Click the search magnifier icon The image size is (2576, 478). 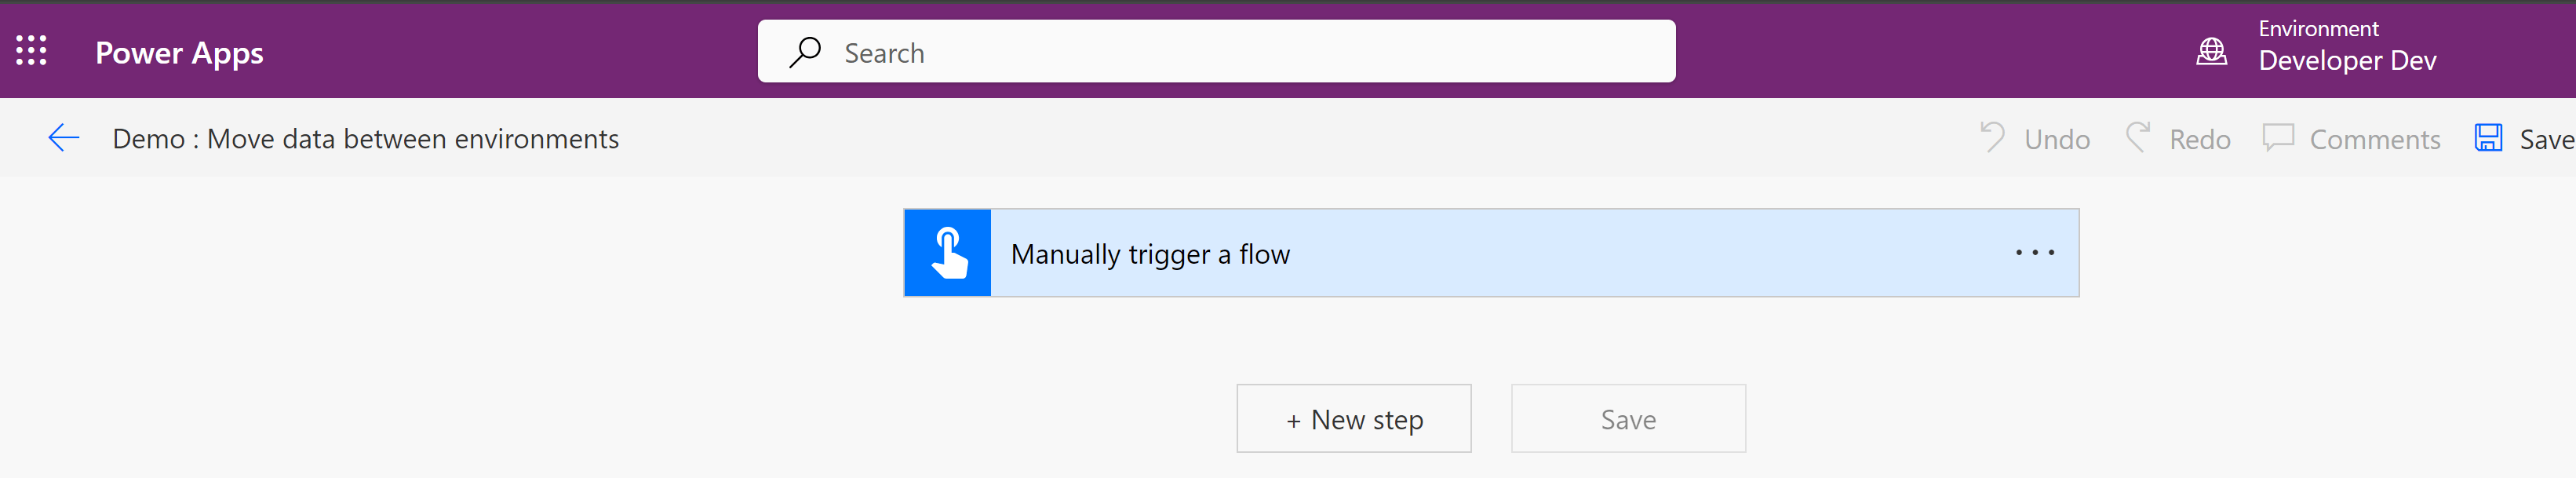[x=805, y=52]
